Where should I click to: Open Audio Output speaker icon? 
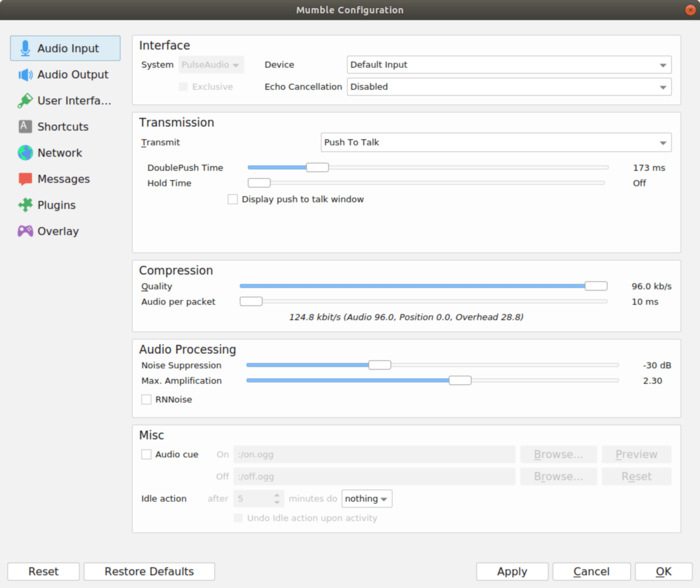[x=25, y=75]
